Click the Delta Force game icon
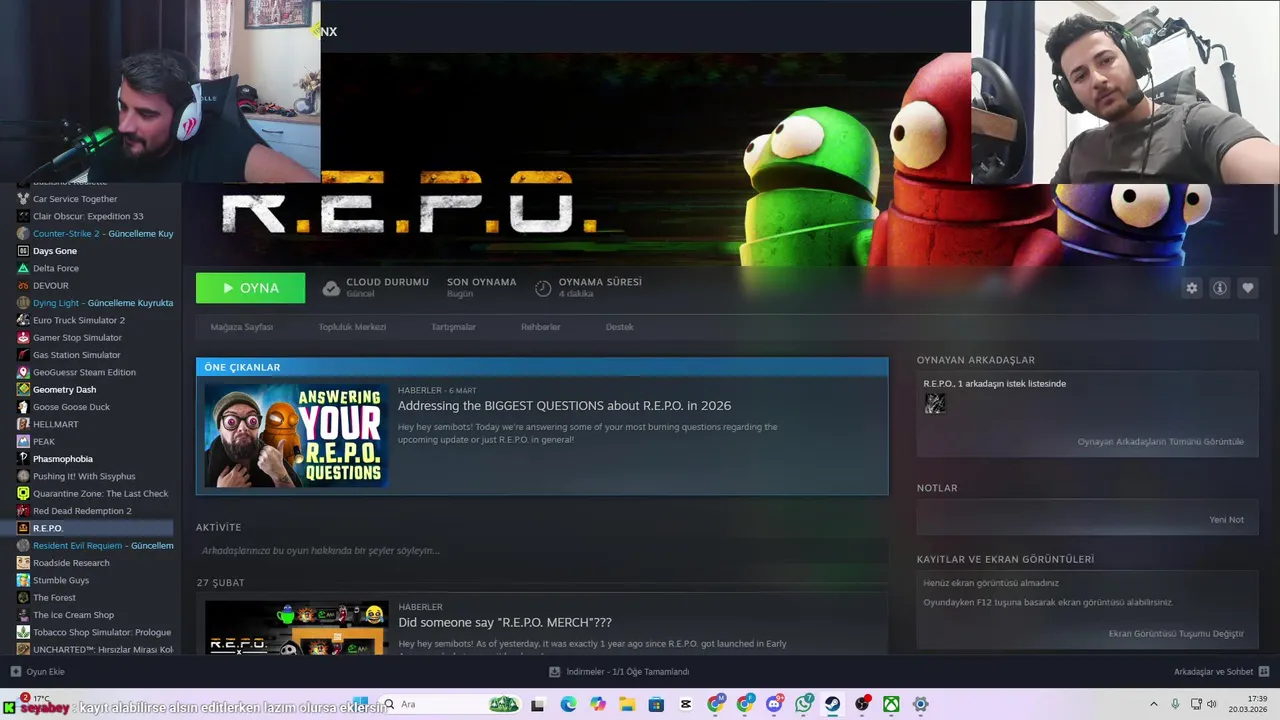 [23, 268]
